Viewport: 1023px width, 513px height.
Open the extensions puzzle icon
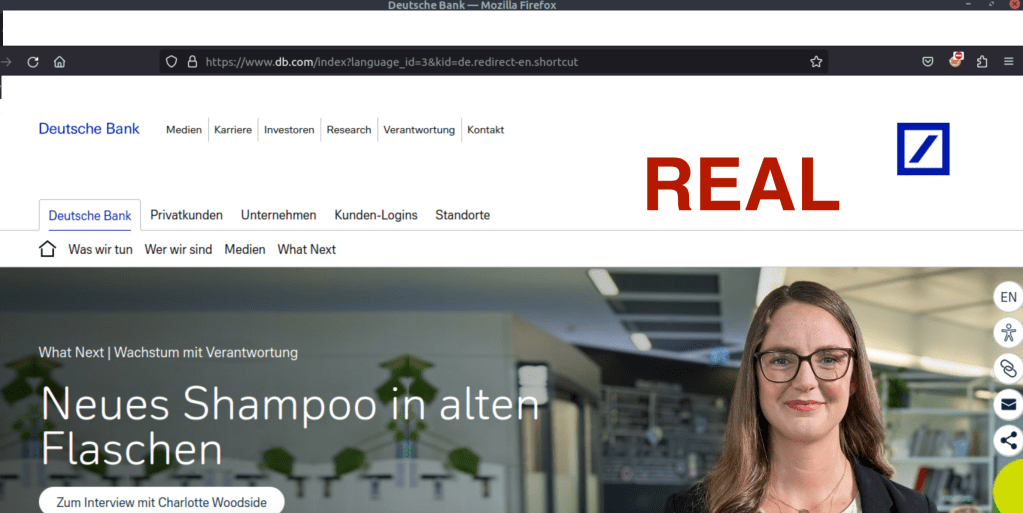pyautogui.click(x=982, y=62)
